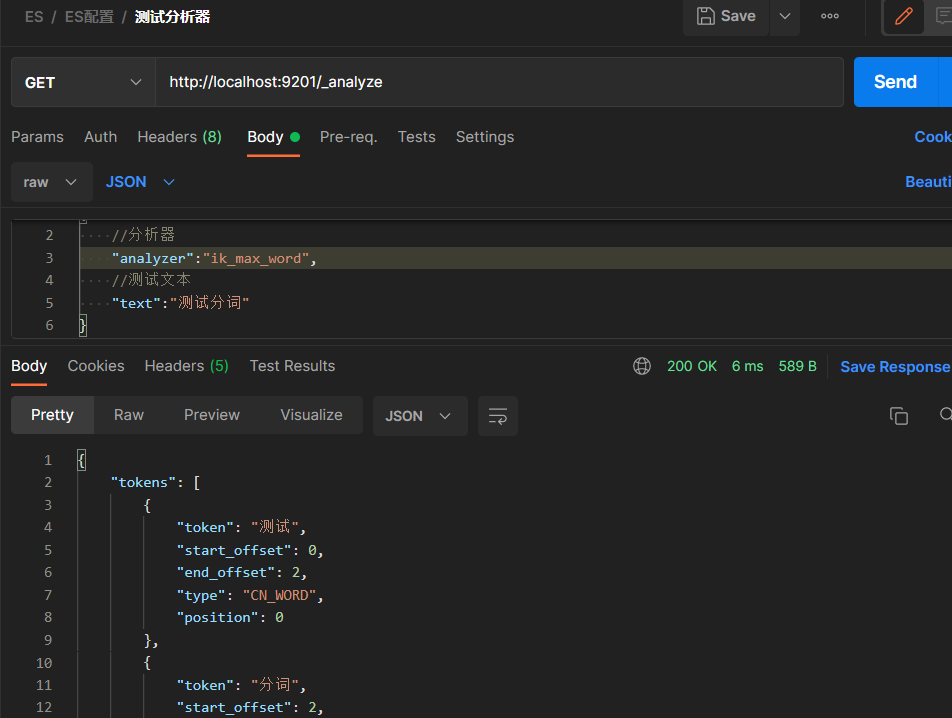Click the "type": "CN_WORD" response line
952x718 pixels.
[250, 595]
